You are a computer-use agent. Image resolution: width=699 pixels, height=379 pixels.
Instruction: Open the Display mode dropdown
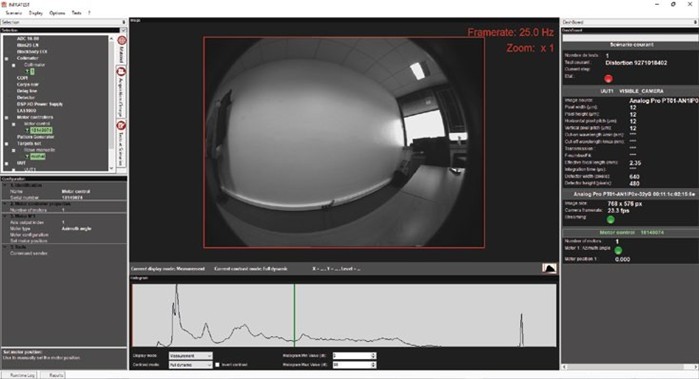[x=190, y=356]
